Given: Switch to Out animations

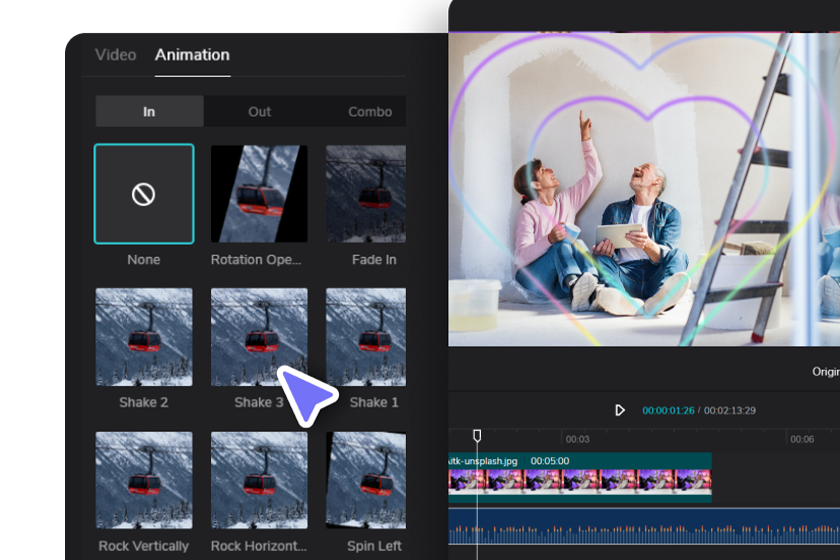Looking at the screenshot, I should (259, 111).
